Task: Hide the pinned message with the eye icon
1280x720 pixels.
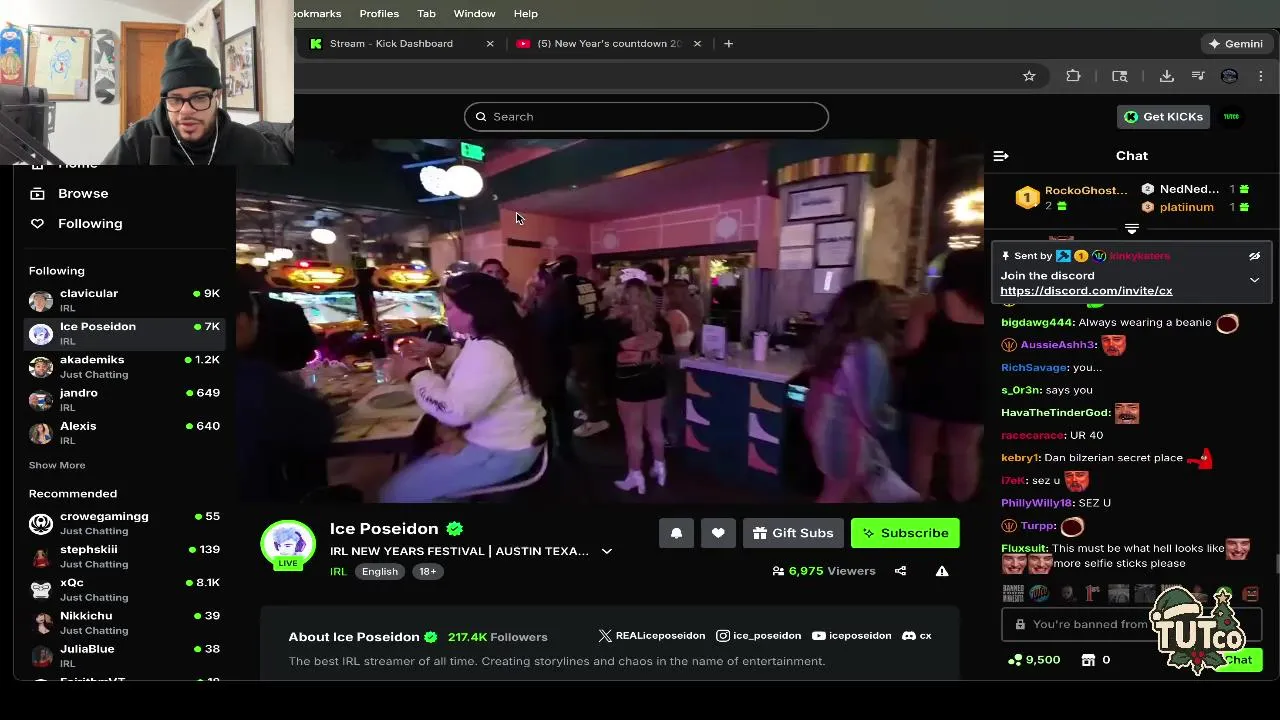Action: [x=1254, y=256]
